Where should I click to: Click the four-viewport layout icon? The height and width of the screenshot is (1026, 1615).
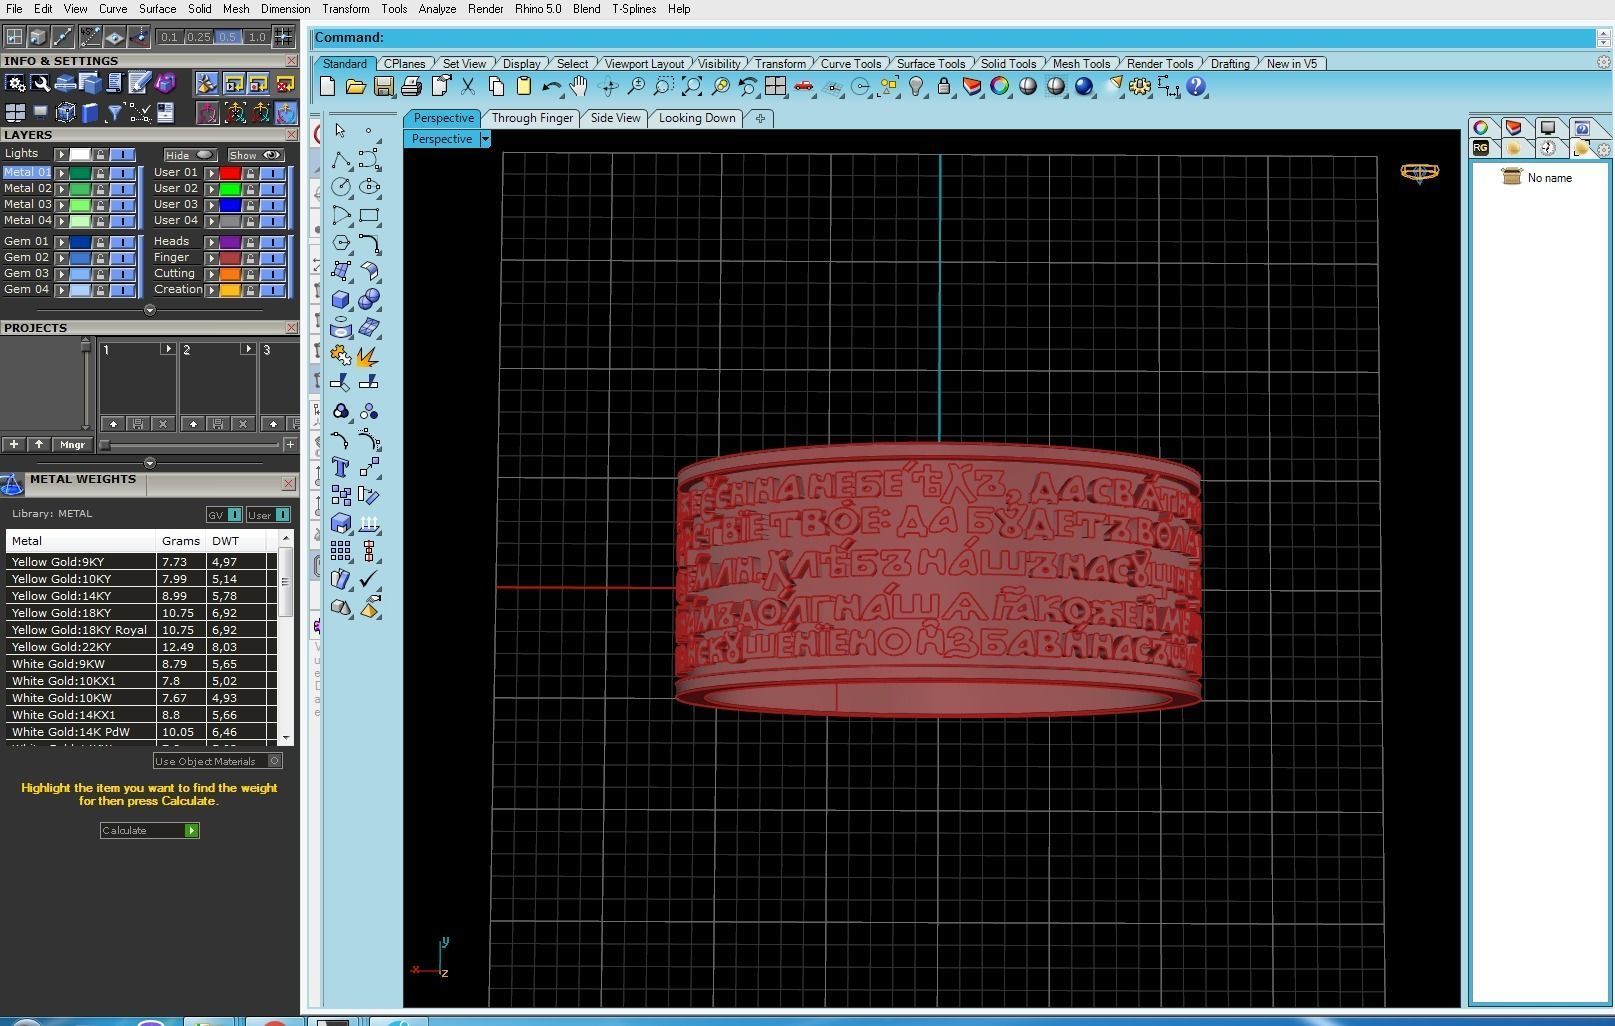pos(775,87)
